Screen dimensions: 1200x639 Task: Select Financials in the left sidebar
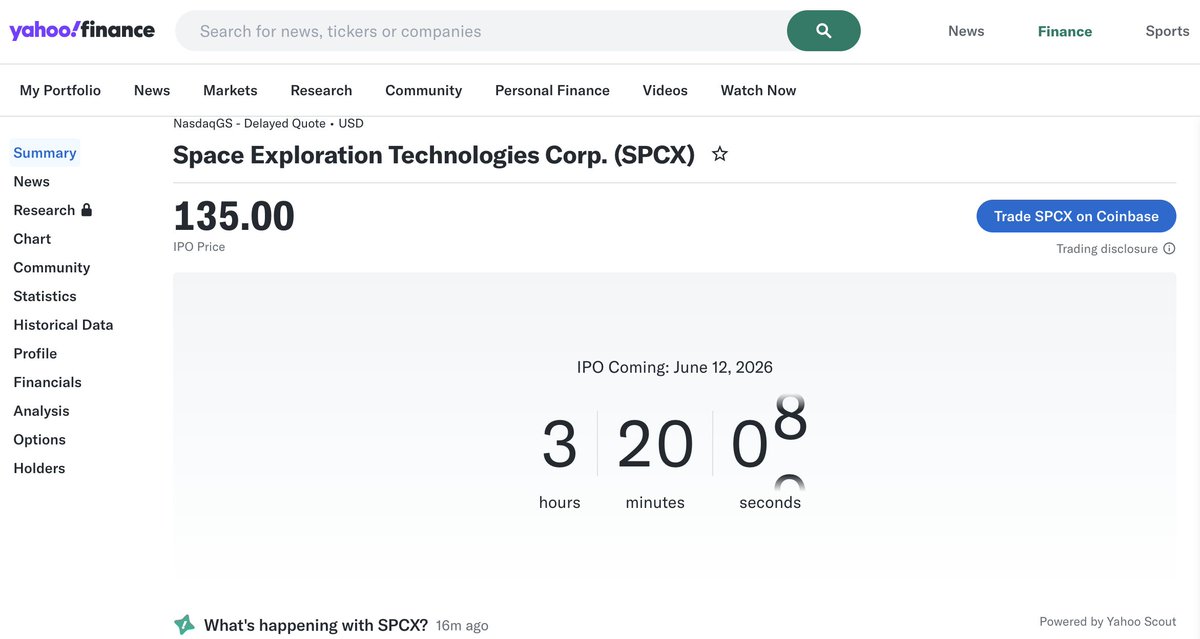(47, 382)
